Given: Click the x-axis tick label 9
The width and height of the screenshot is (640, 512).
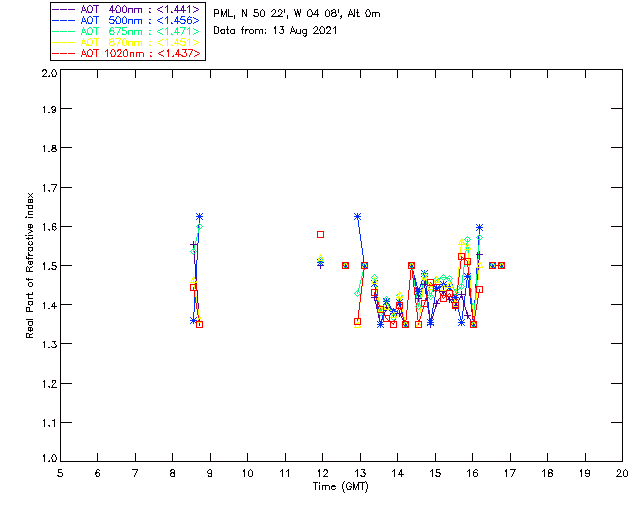Looking at the screenshot, I should click(x=210, y=473).
